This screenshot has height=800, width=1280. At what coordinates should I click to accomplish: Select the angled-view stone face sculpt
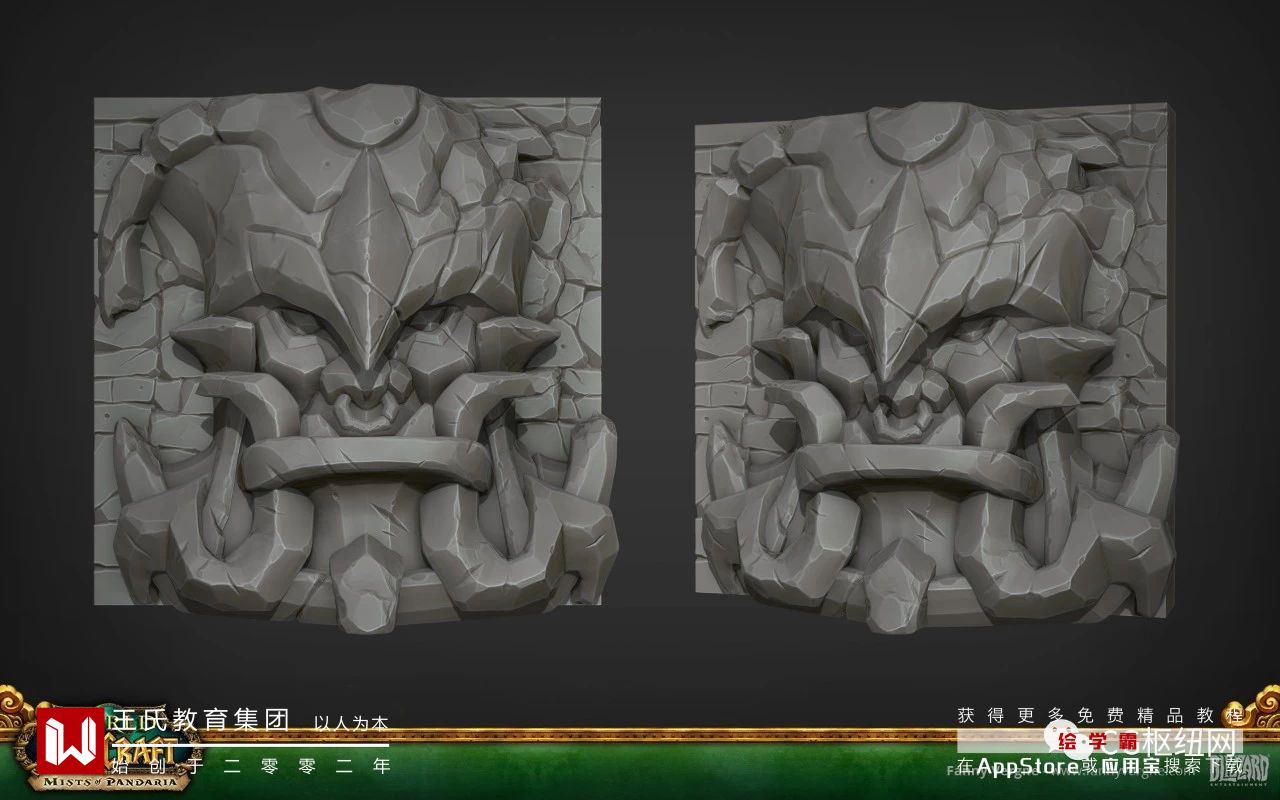click(937, 367)
